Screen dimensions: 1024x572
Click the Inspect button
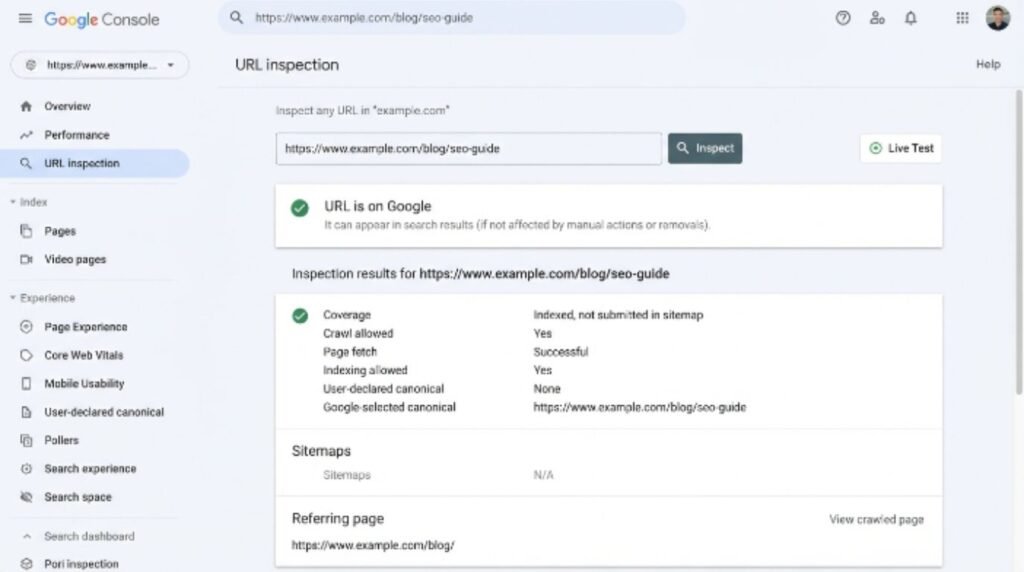point(705,148)
